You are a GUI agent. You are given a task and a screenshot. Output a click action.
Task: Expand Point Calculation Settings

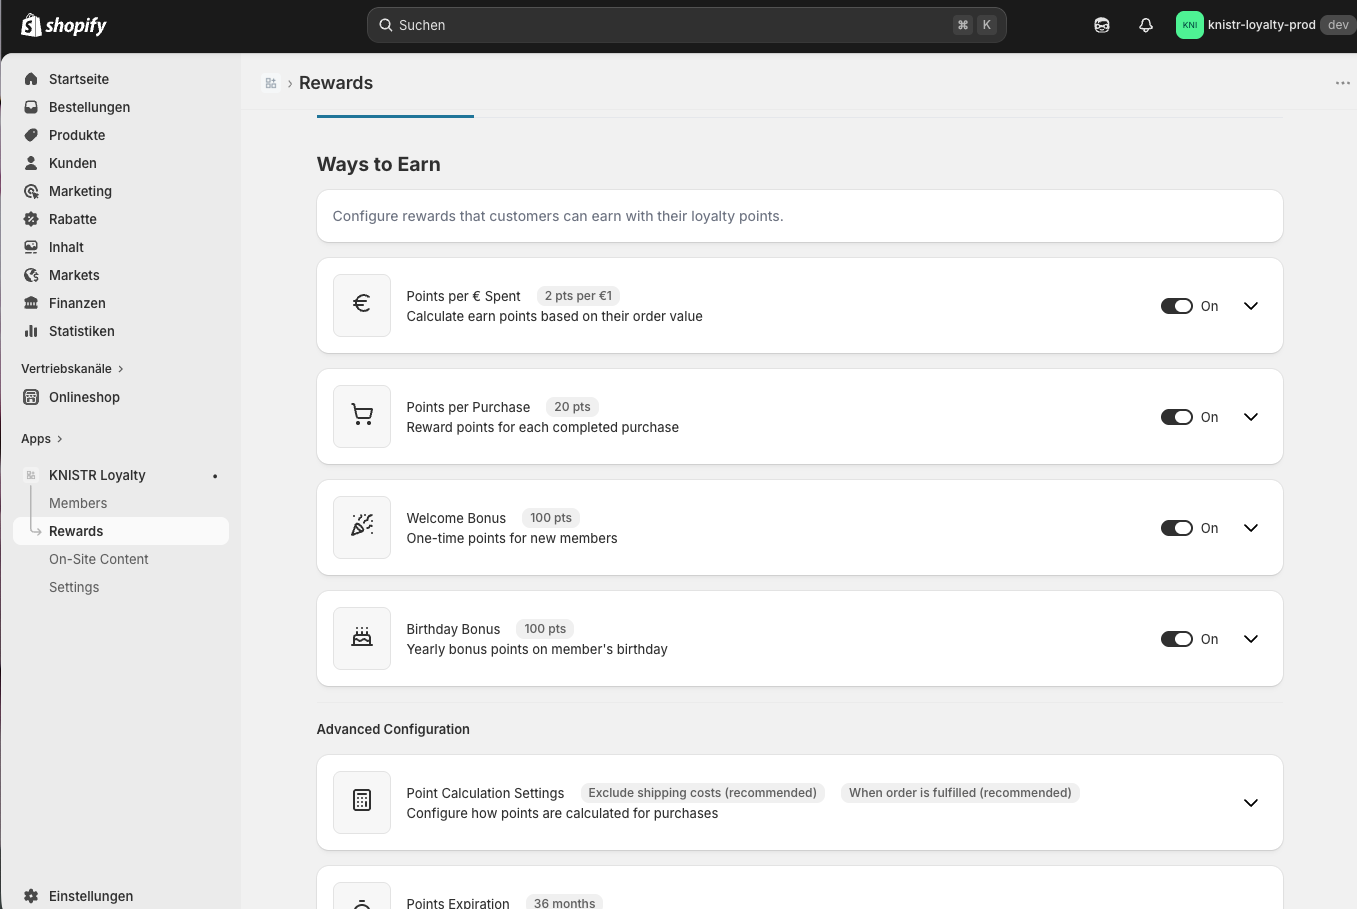(1251, 803)
